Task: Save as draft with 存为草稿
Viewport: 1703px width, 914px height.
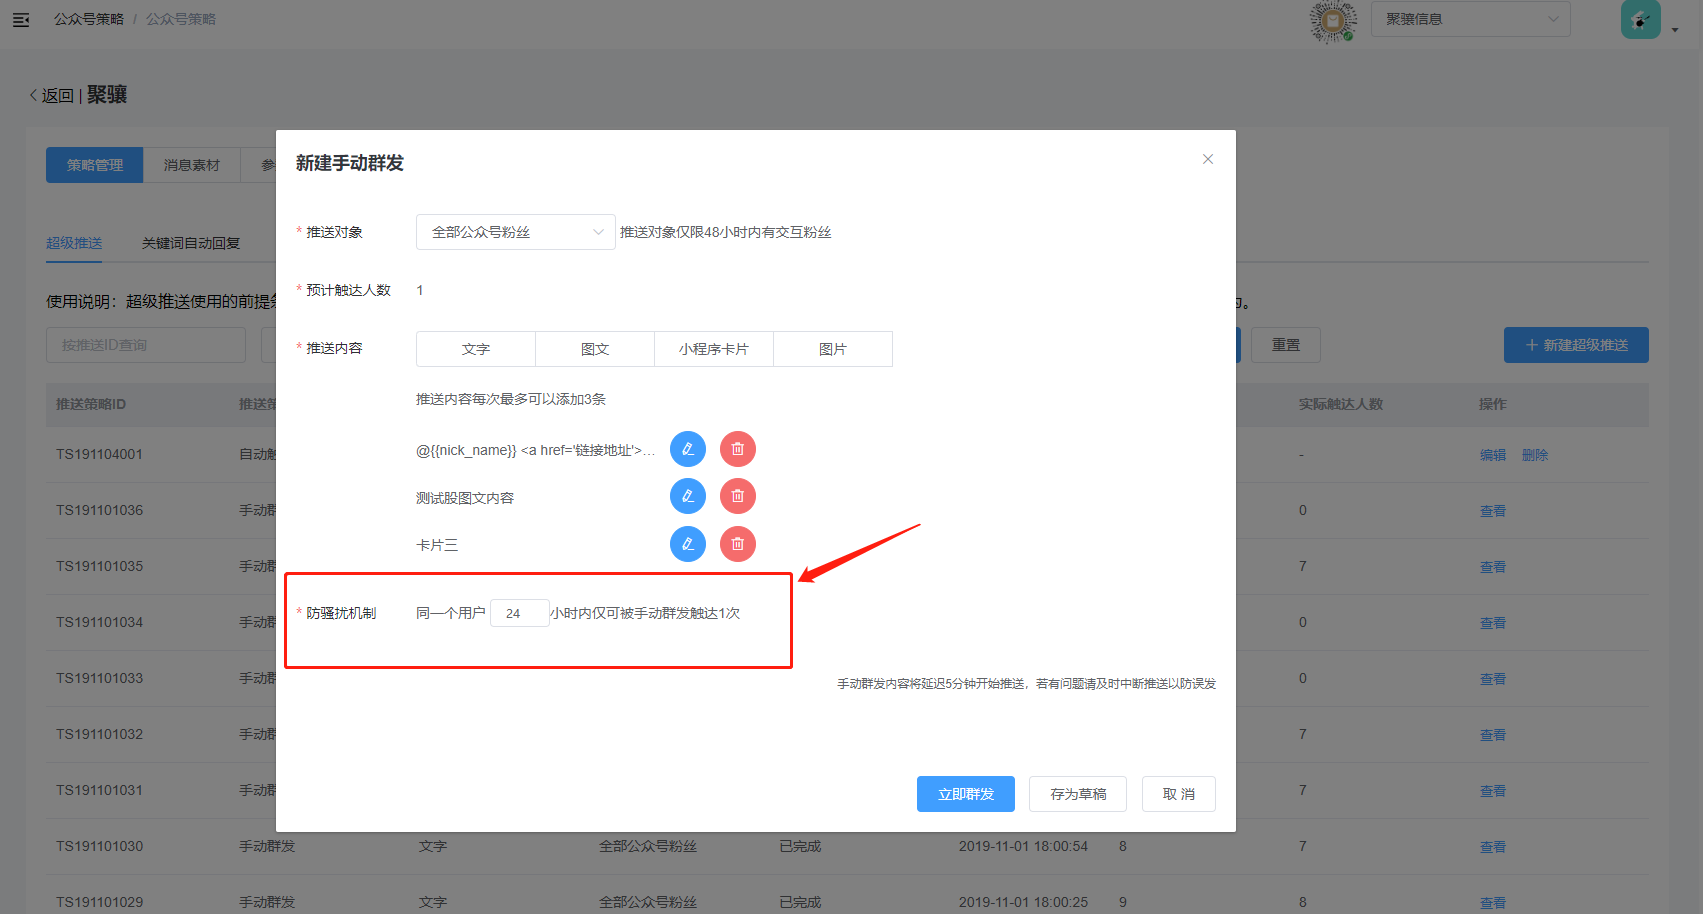Action: 1077,794
